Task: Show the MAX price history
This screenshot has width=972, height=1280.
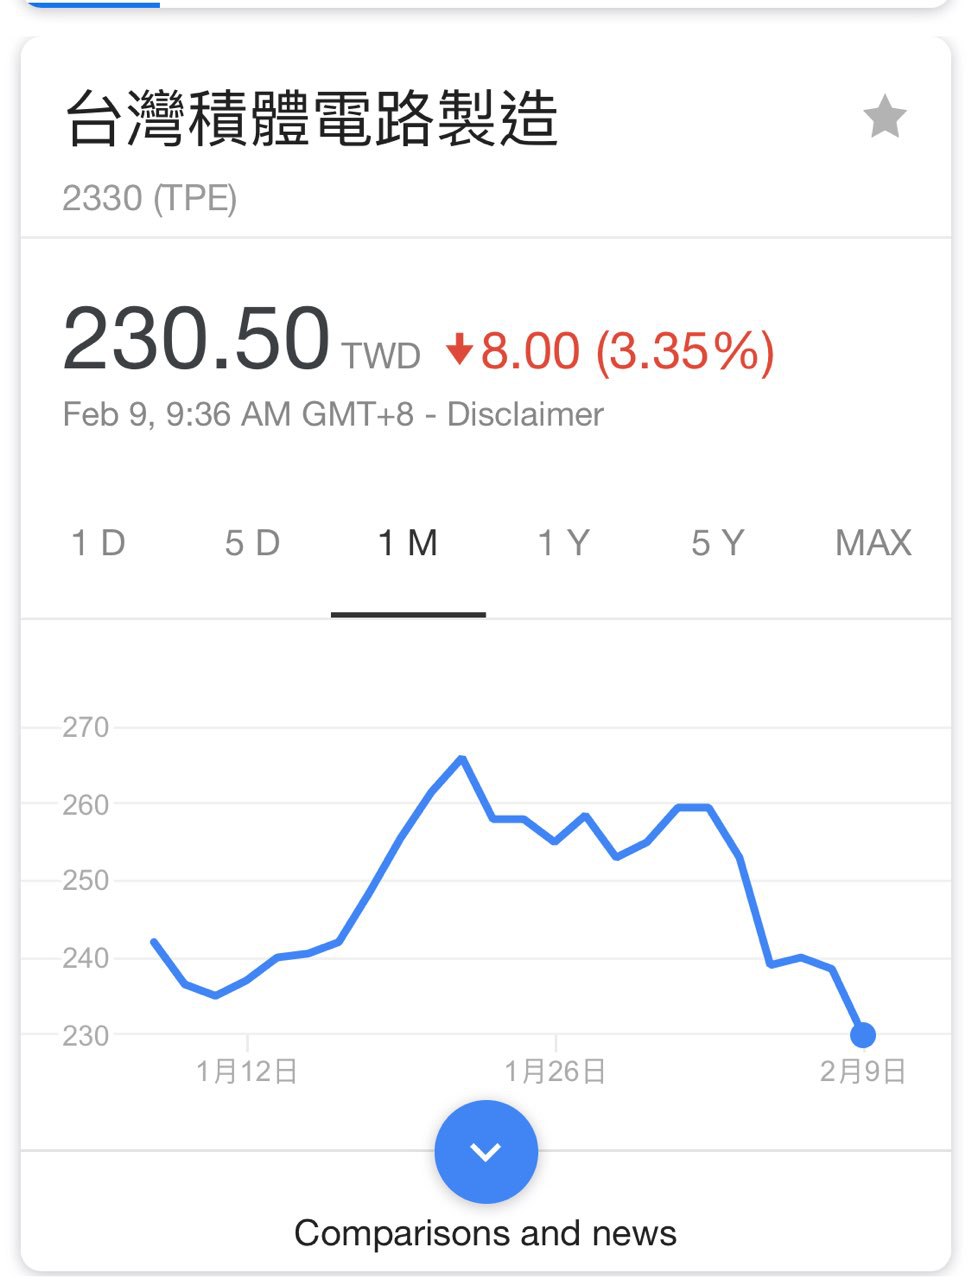Action: click(x=873, y=543)
